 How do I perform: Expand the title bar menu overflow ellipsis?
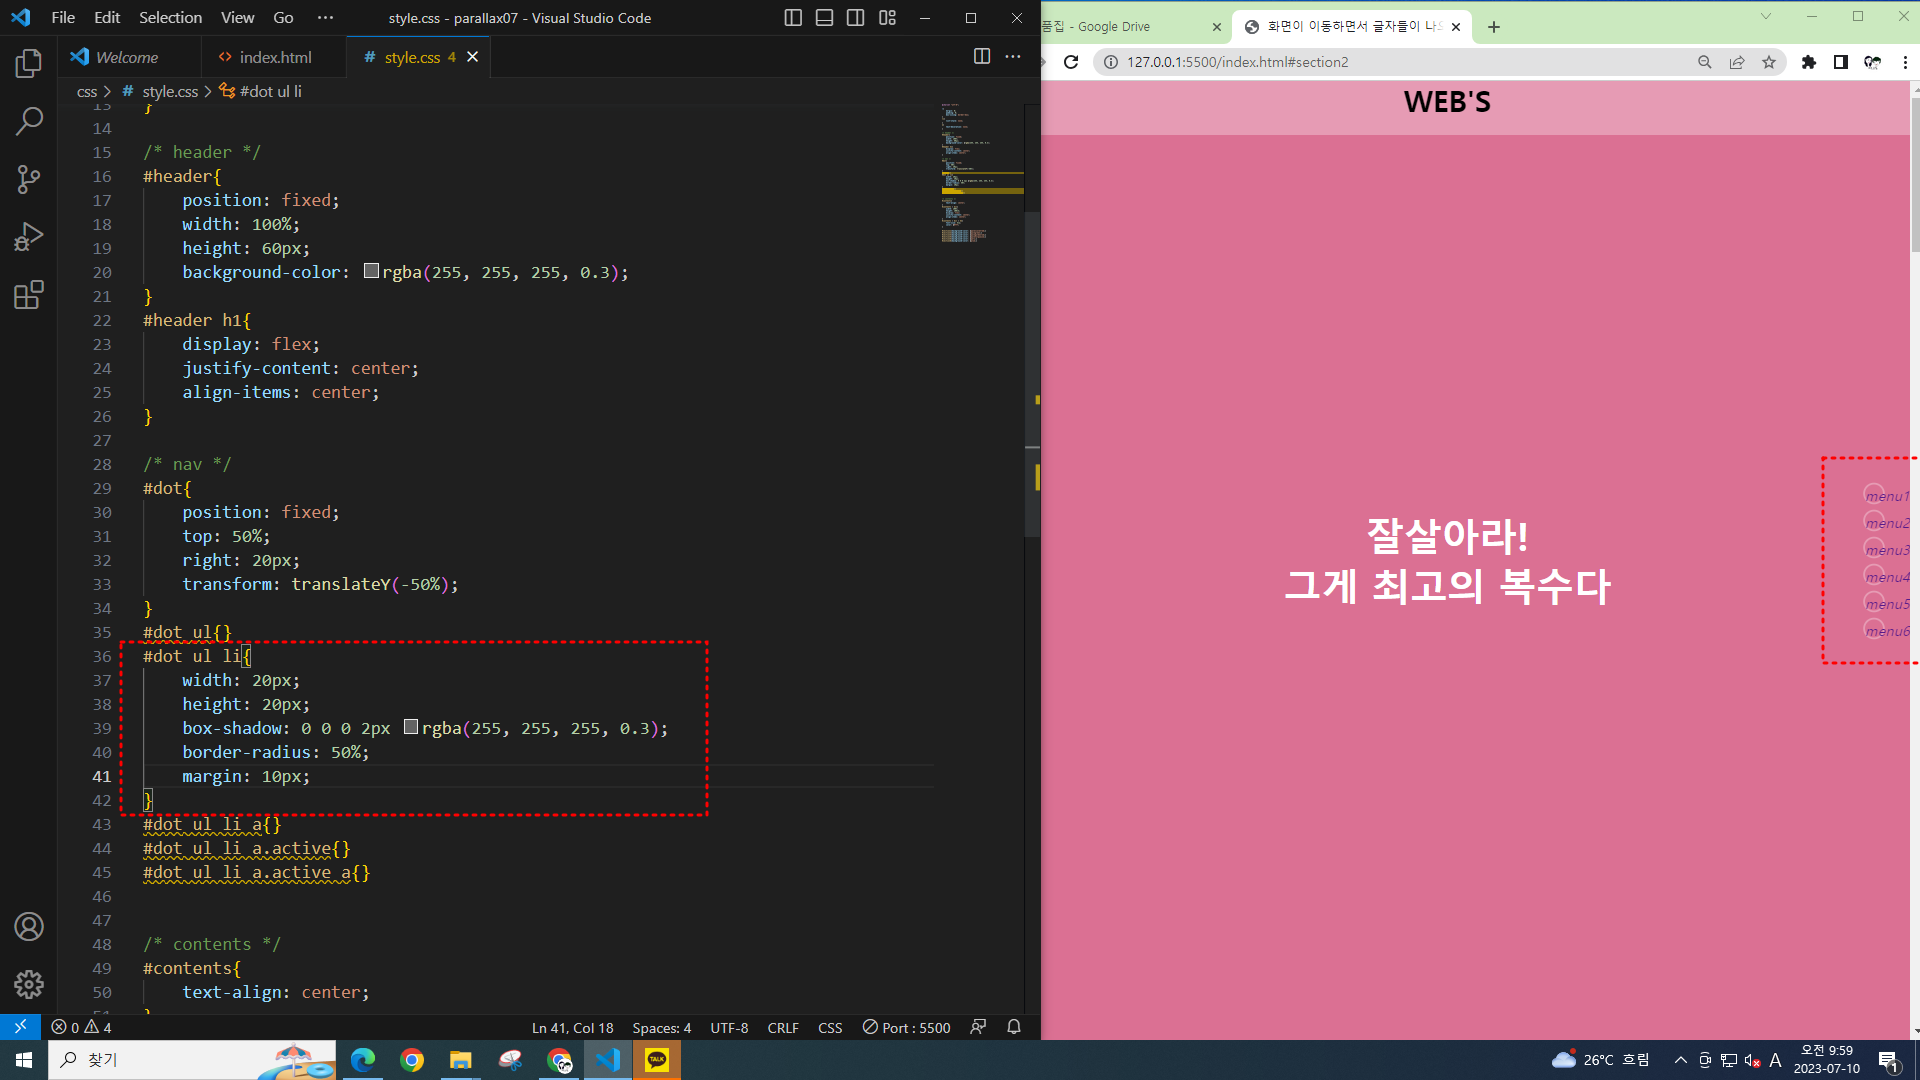pos(325,18)
